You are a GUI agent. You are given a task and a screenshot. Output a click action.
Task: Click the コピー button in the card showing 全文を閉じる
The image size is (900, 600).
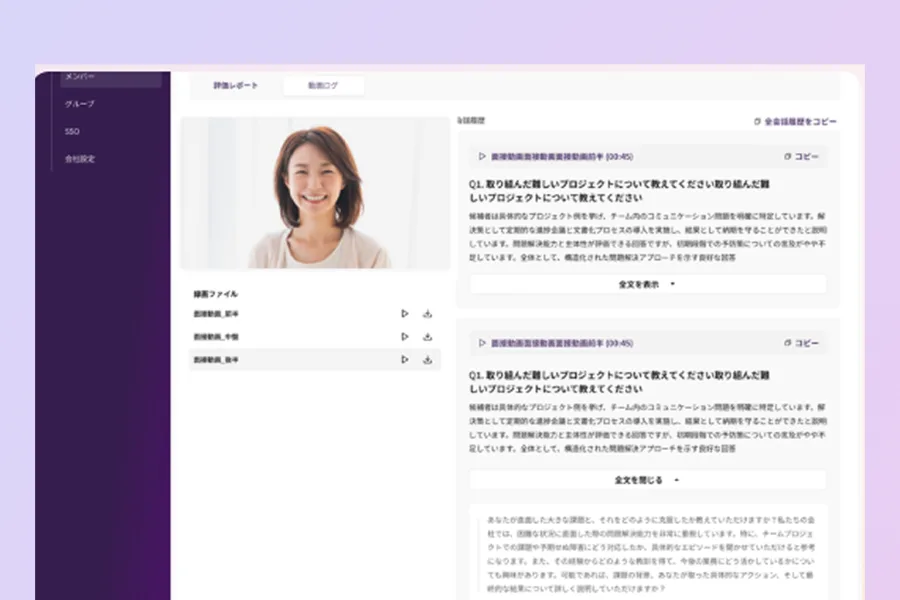[801, 343]
